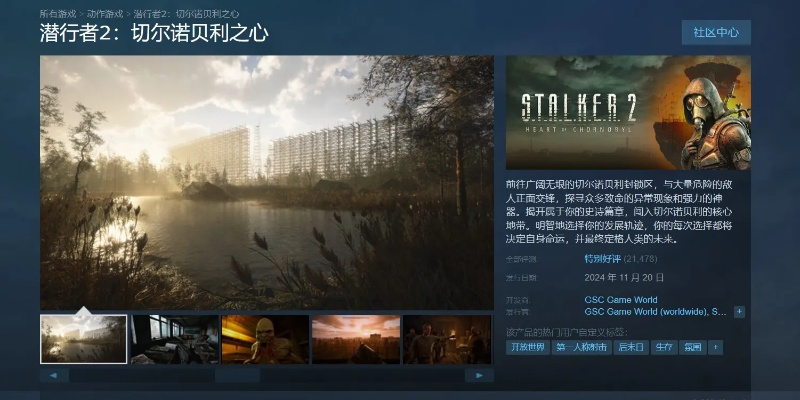Click the S.T.A.L.K.E.R. 2 header capsule image
This screenshot has height=400, width=800.
coord(628,112)
